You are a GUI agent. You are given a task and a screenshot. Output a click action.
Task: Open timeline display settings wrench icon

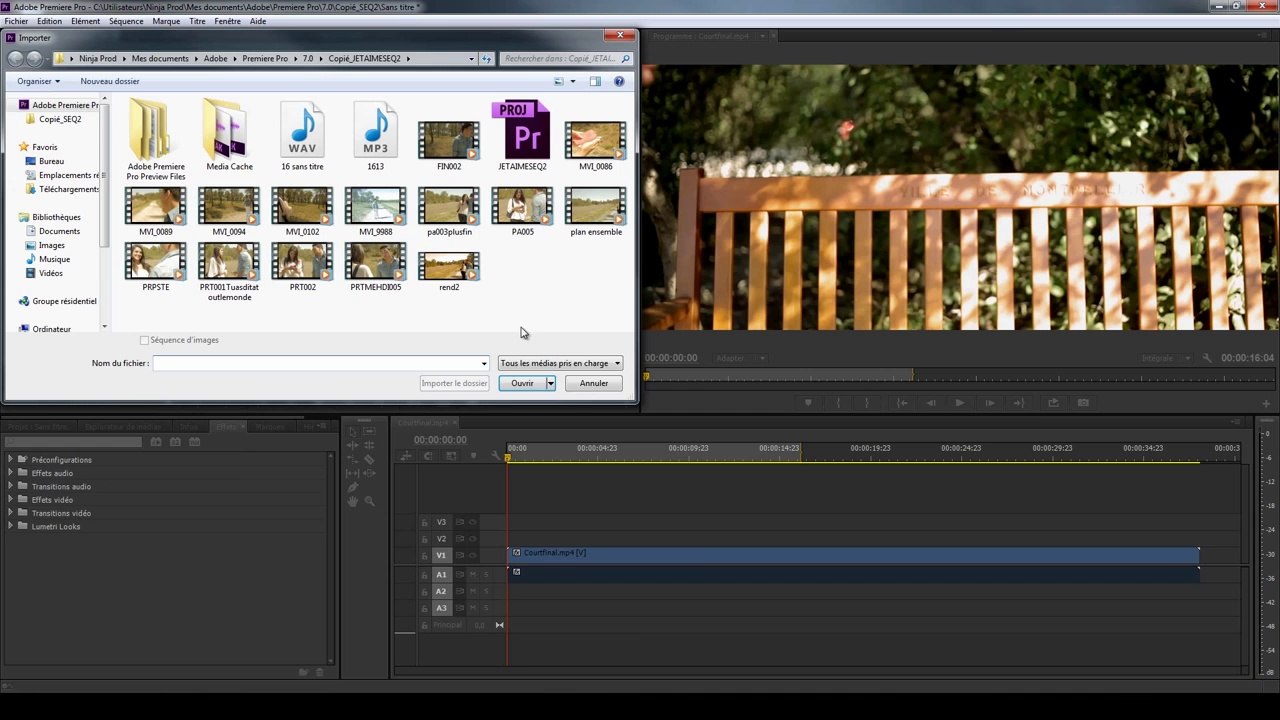click(495, 456)
